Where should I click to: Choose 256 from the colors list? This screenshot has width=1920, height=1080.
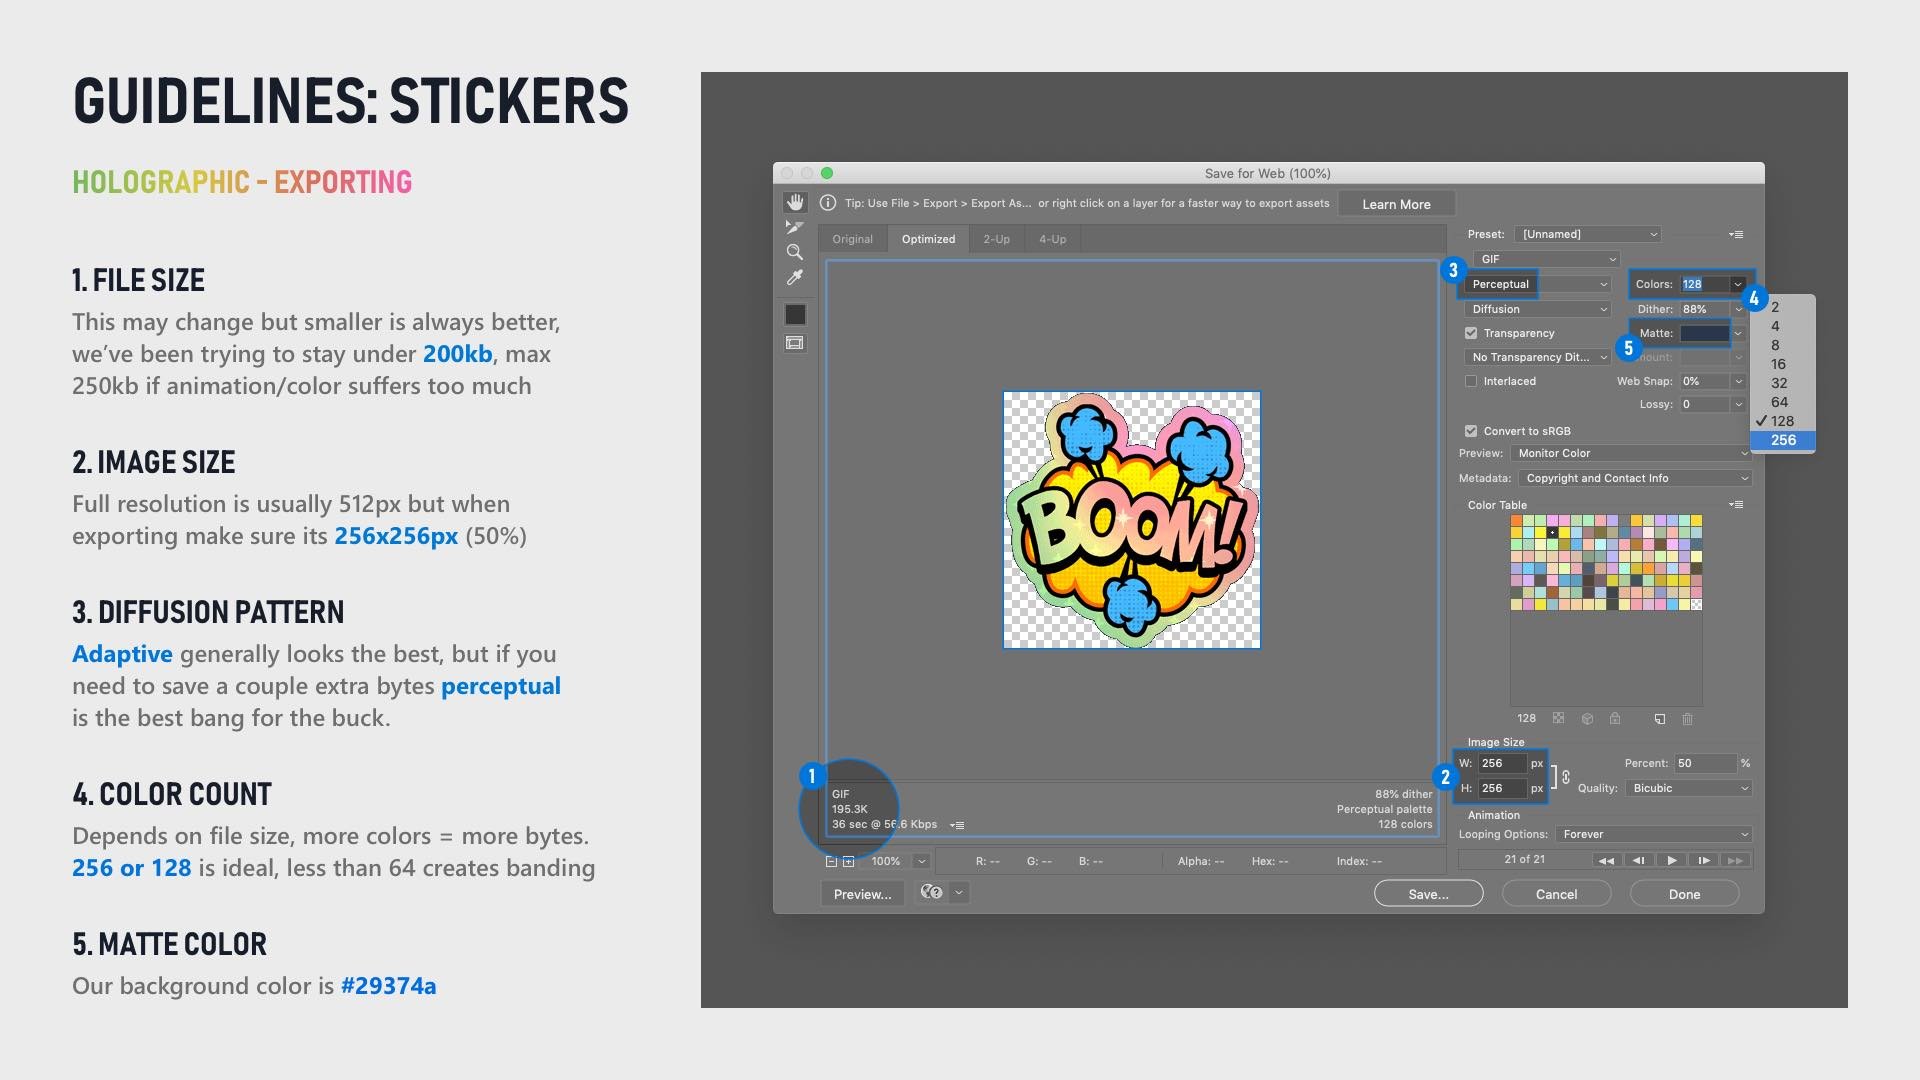tap(1783, 440)
